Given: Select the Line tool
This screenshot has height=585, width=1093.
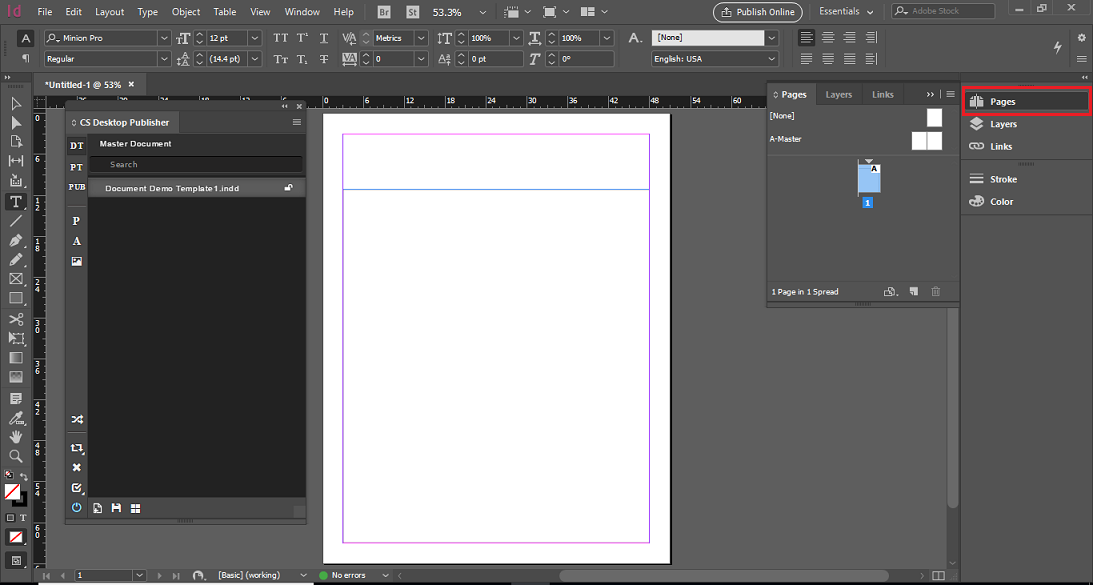Looking at the screenshot, I should [x=16, y=221].
